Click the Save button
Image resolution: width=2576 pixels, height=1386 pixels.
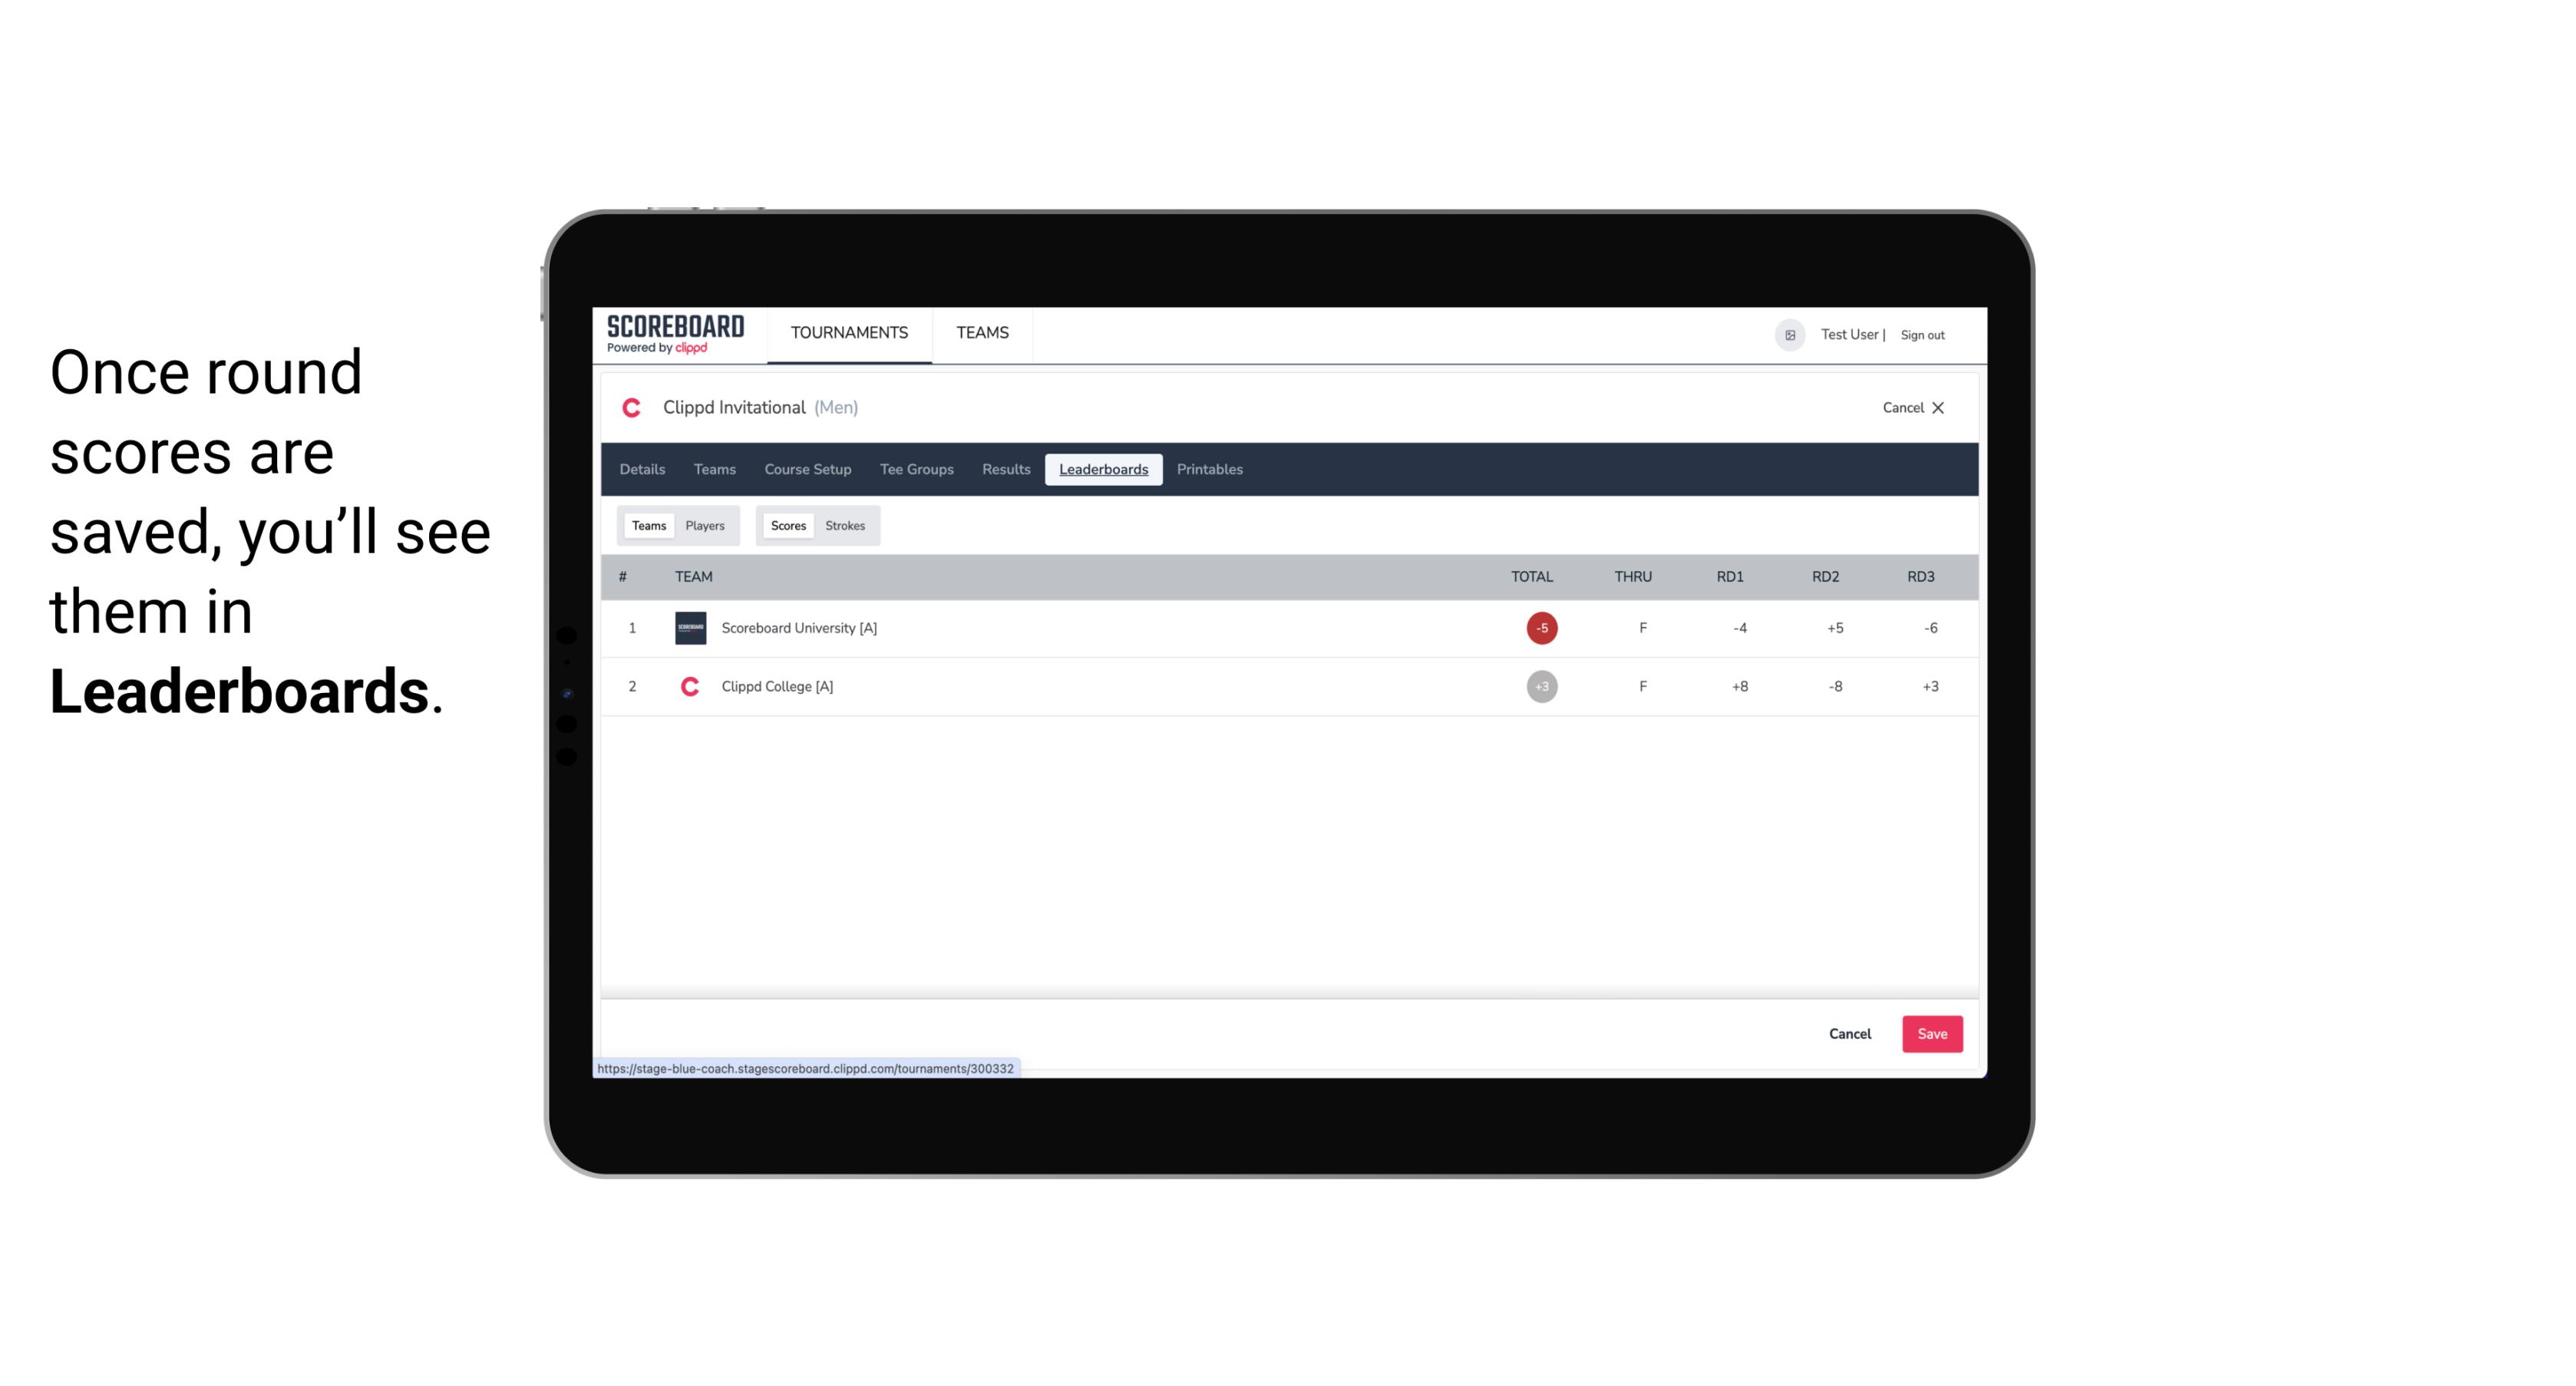1930,1033
